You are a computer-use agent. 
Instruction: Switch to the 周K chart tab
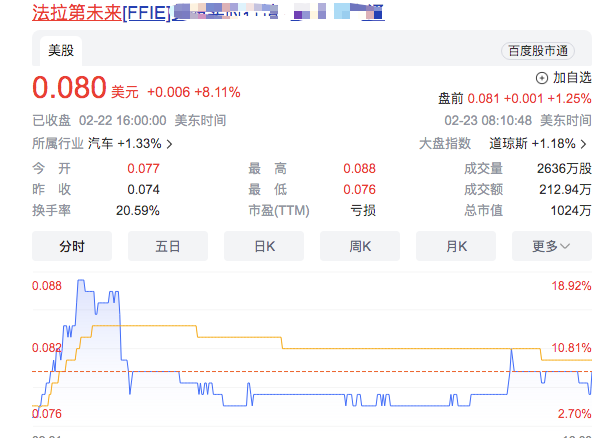(360, 246)
